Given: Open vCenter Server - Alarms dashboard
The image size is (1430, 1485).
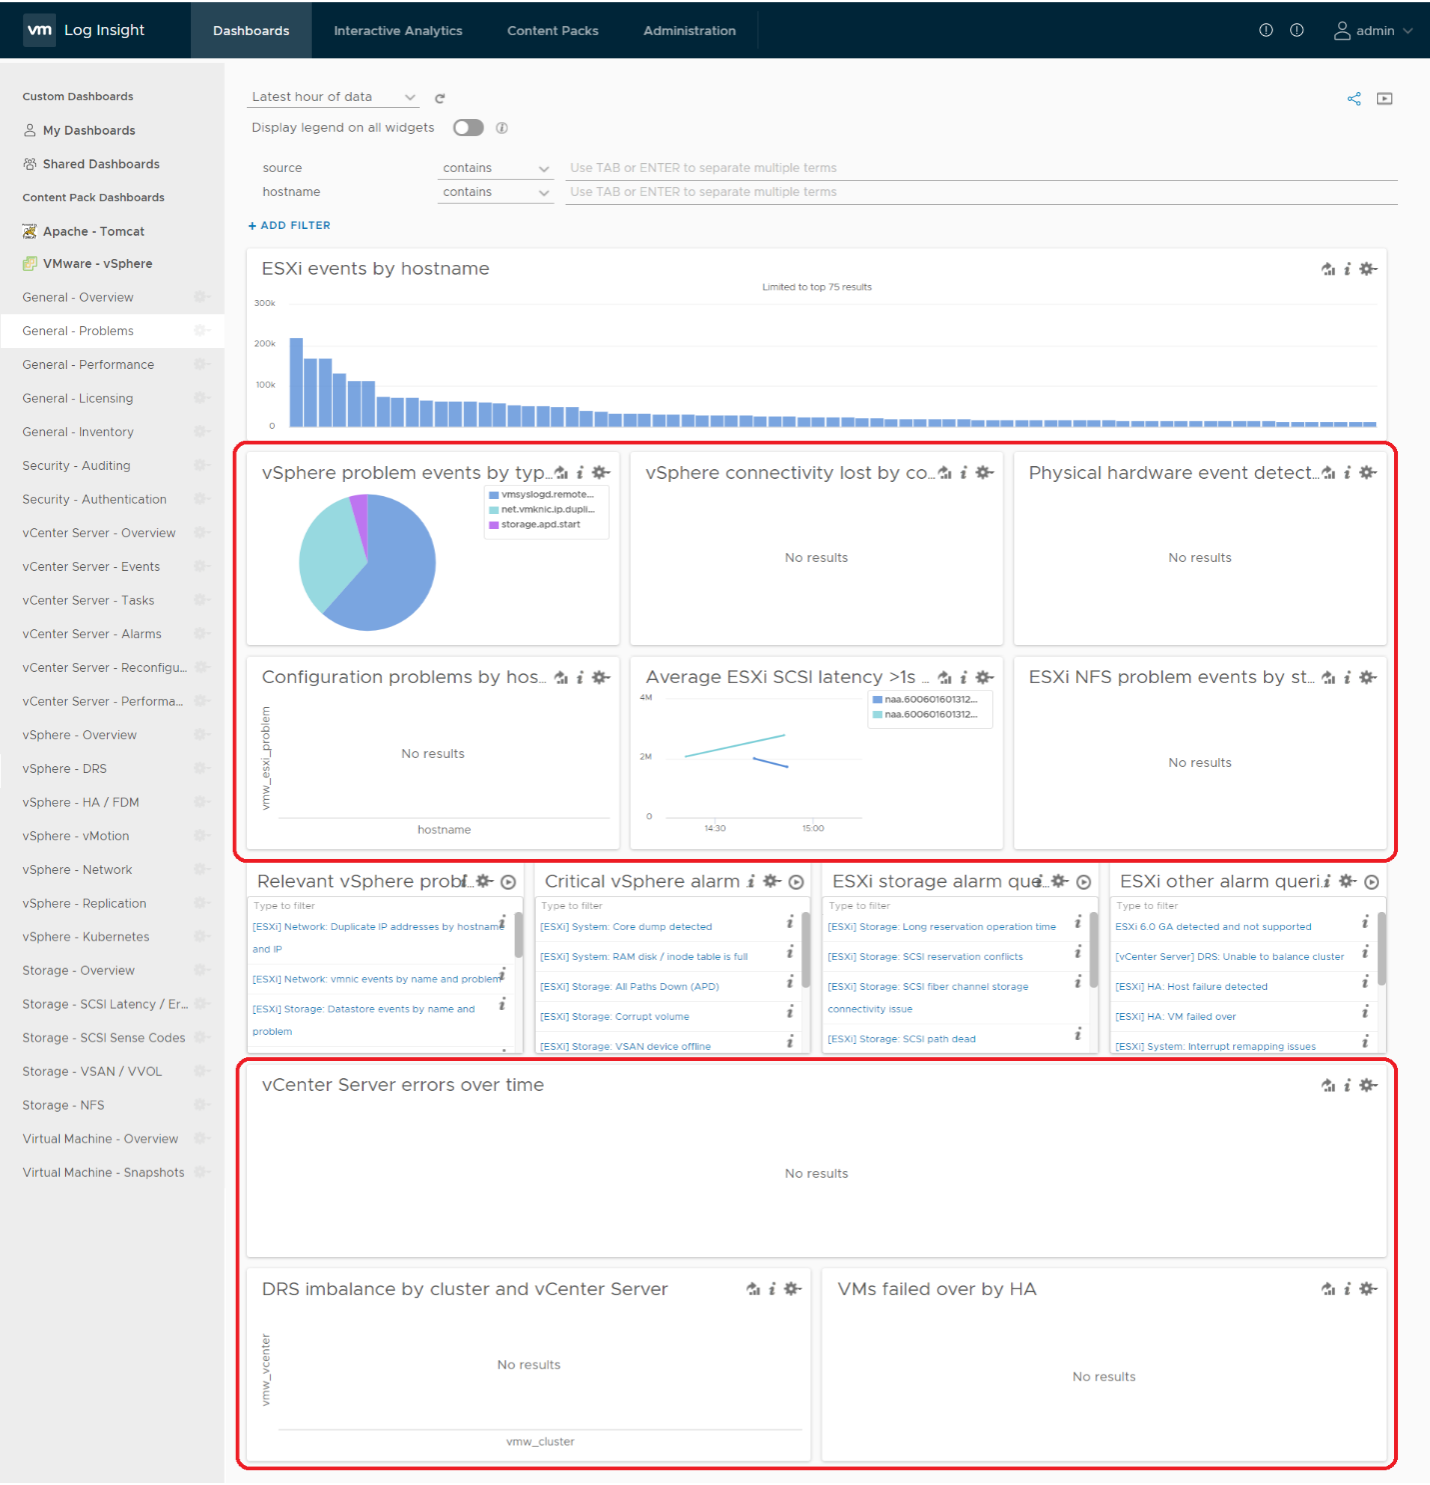Looking at the screenshot, I should point(92,634).
